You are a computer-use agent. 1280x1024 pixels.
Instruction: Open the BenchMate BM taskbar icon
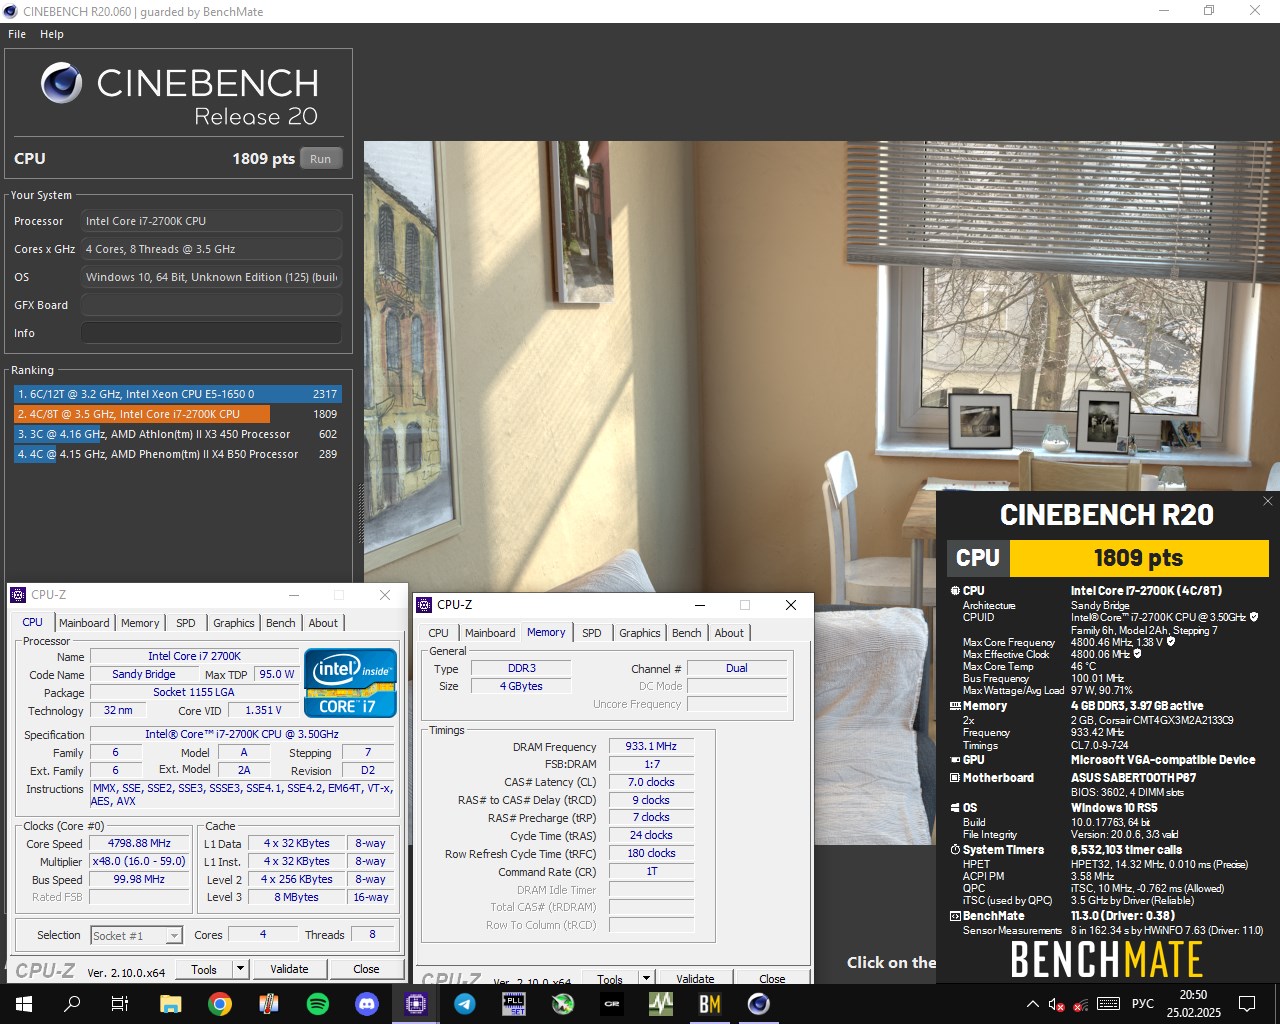click(710, 1003)
